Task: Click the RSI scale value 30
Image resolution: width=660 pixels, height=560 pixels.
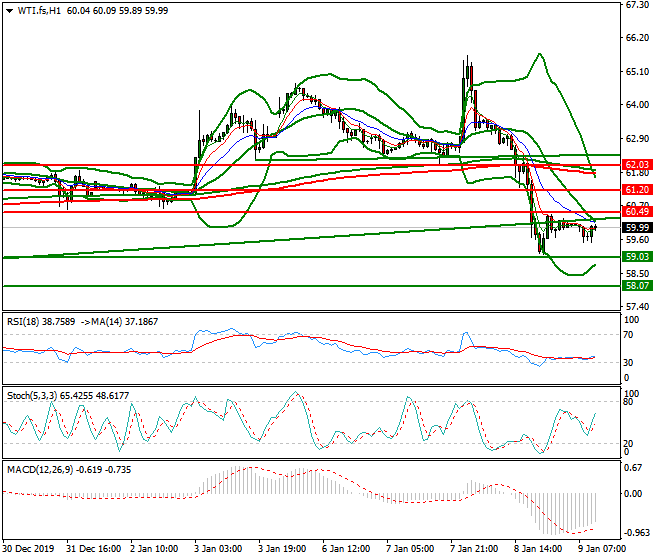Action: click(x=628, y=363)
